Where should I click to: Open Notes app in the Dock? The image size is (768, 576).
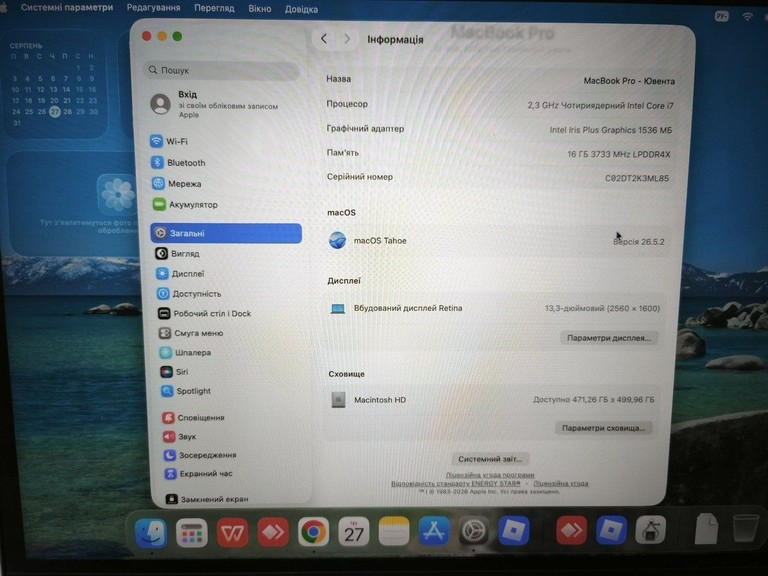tap(394, 531)
